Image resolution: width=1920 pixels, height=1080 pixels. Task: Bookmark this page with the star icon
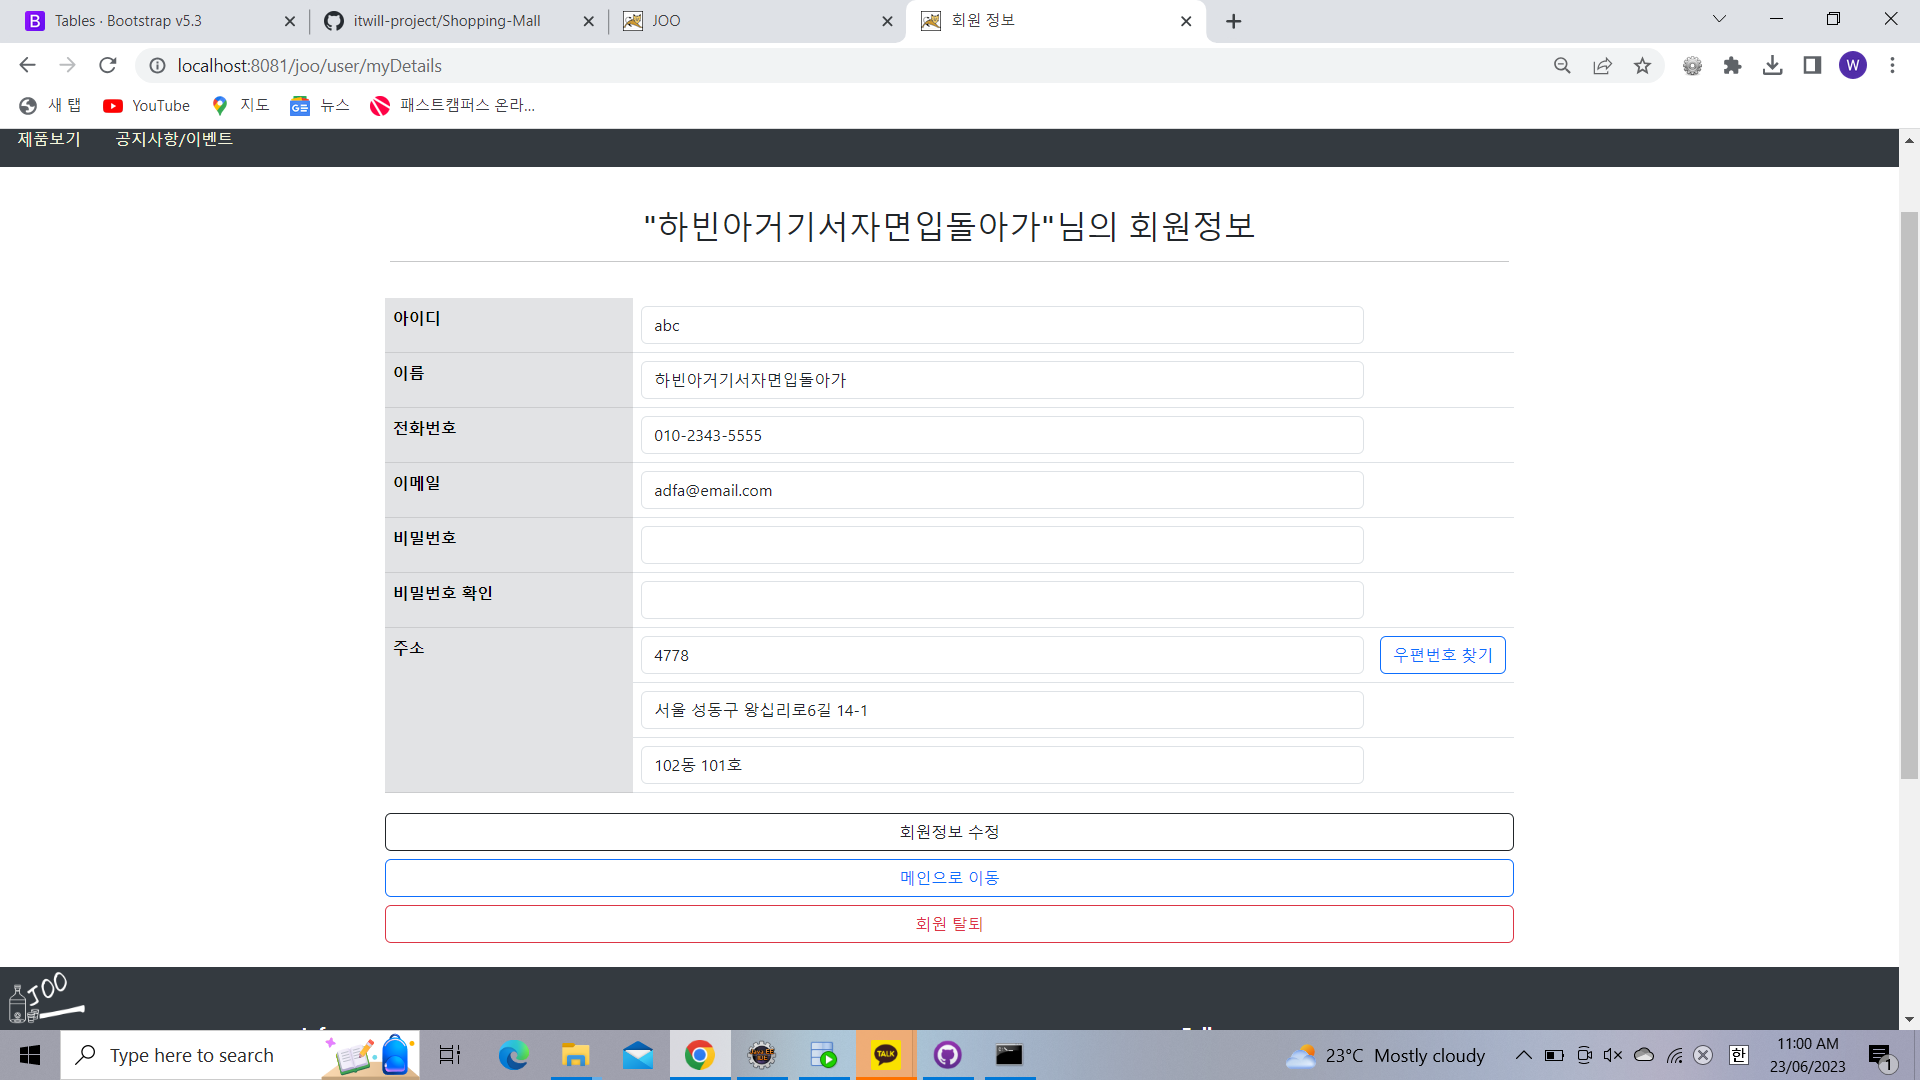coord(1643,65)
